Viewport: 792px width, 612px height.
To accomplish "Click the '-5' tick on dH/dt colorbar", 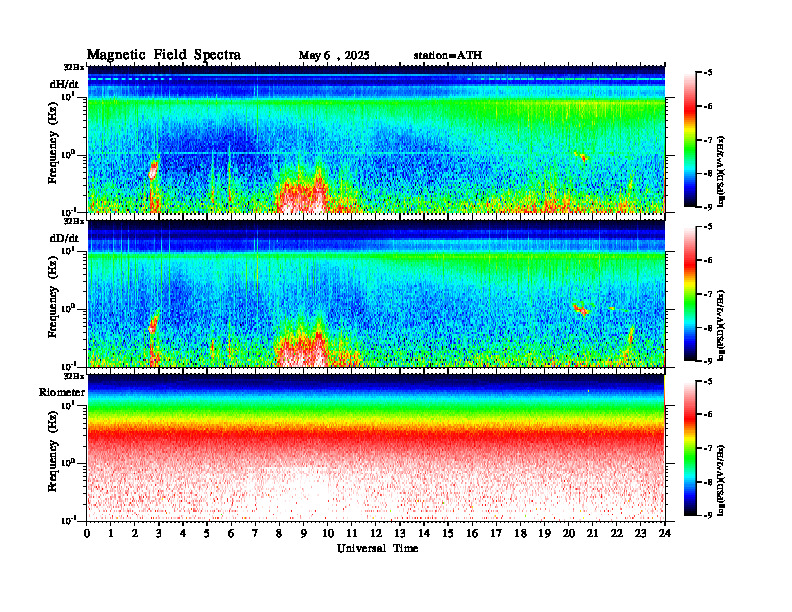I will point(708,73).
